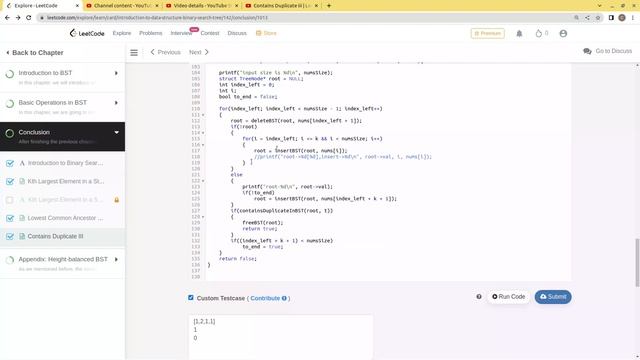
Task: Open the Contest menu
Action: pyautogui.click(x=210, y=33)
